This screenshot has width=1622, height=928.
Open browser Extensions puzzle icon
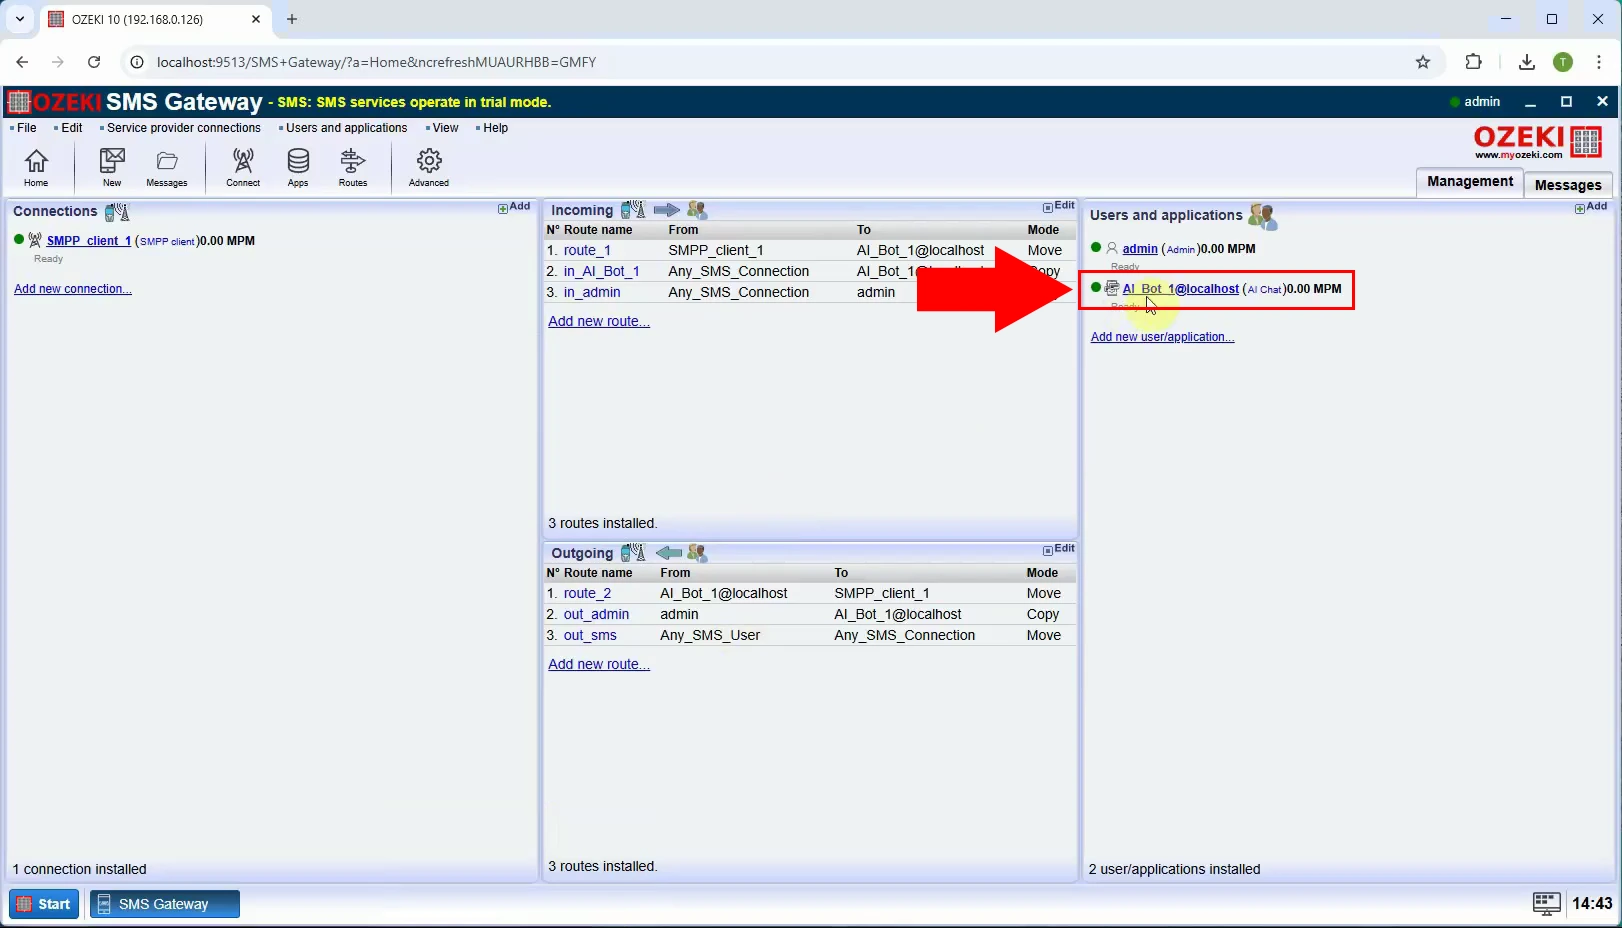[x=1473, y=62]
